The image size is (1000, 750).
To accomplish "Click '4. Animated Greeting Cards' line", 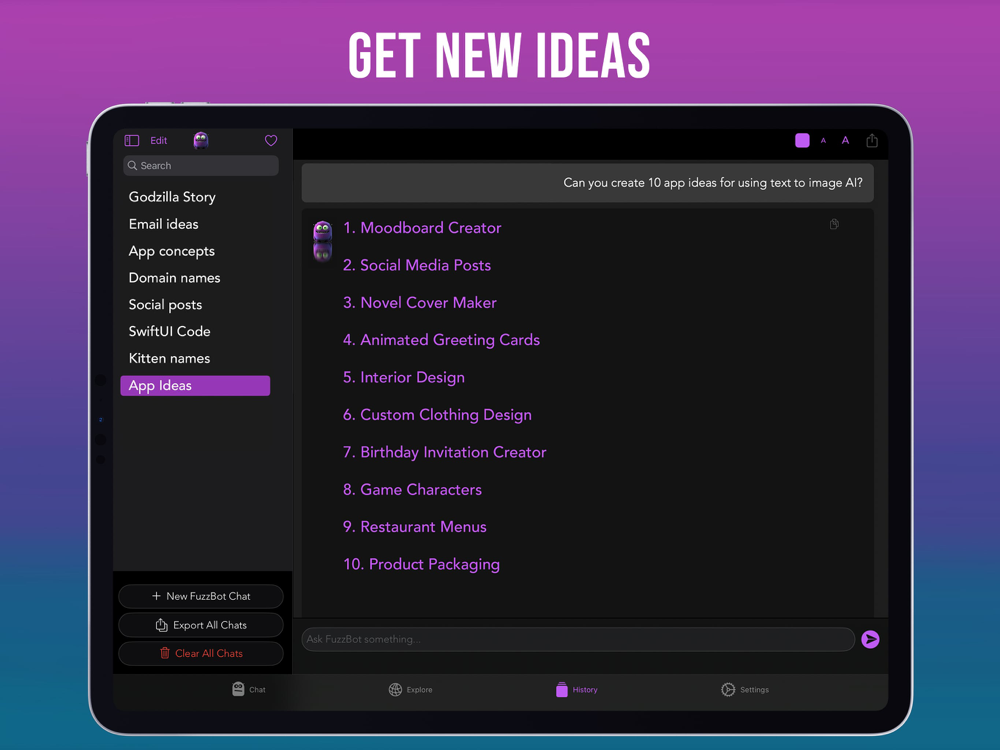I will pos(441,340).
